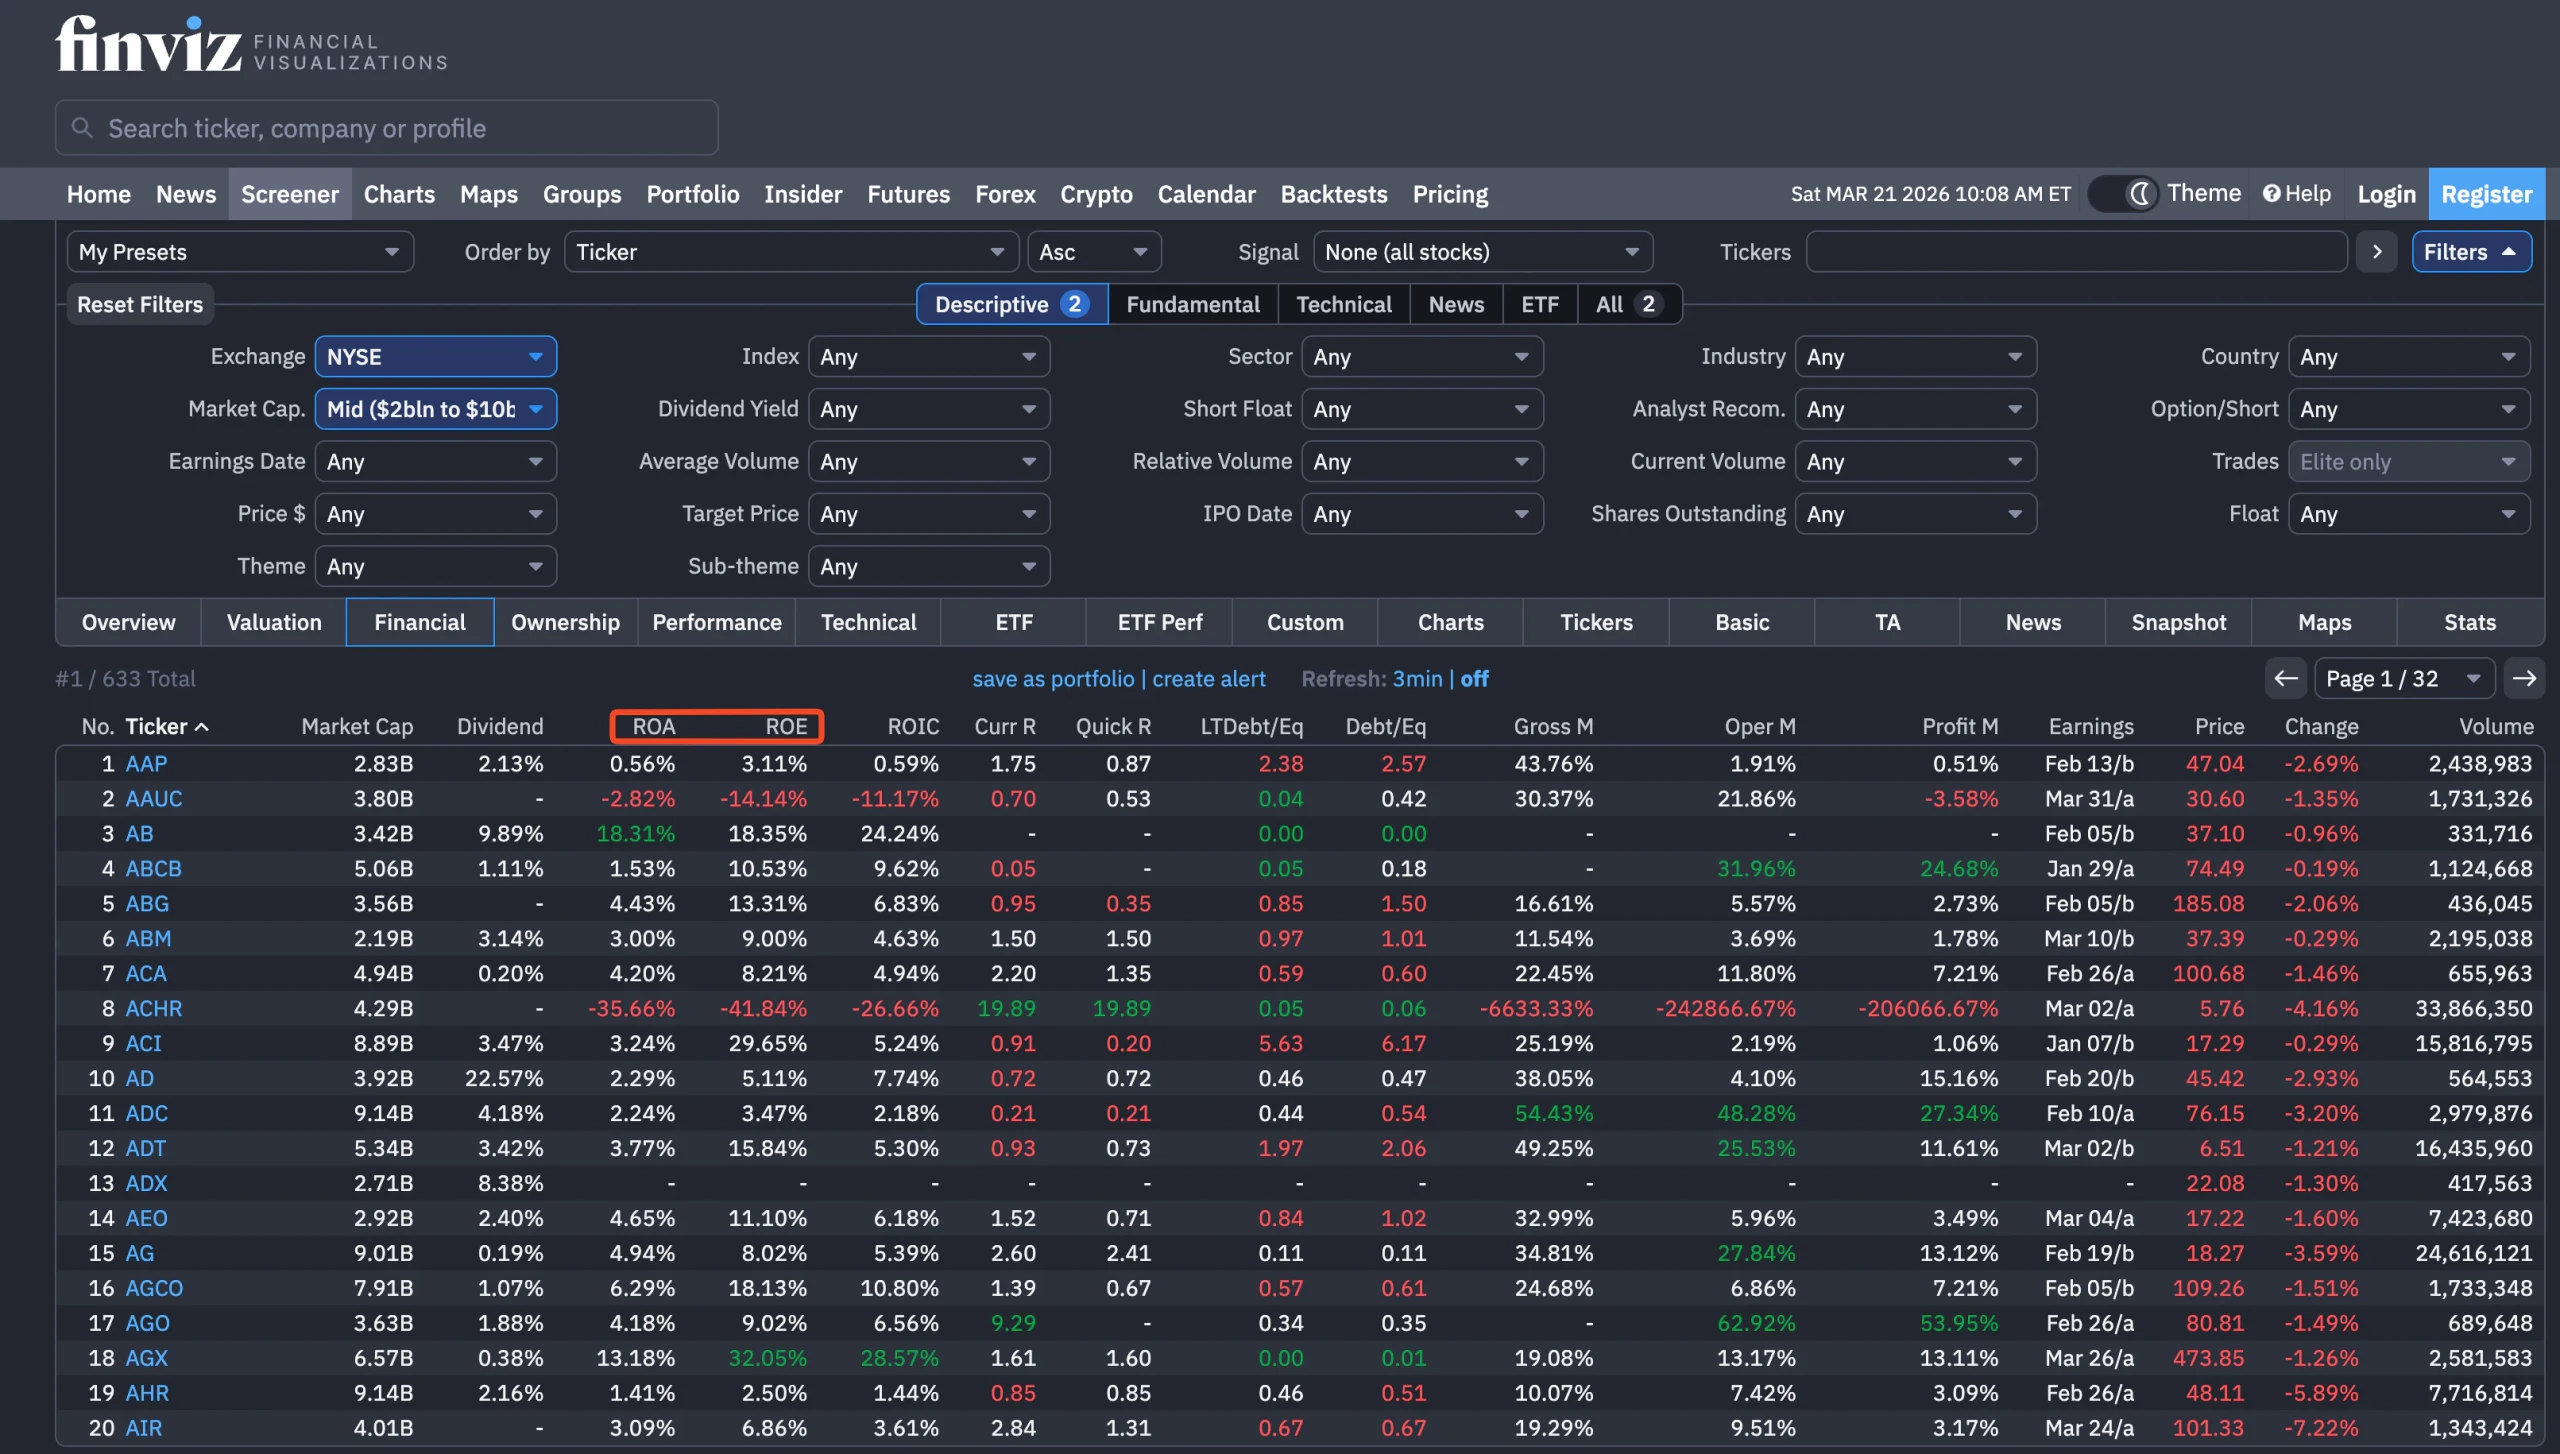Click the search magnifier icon

click(83, 127)
